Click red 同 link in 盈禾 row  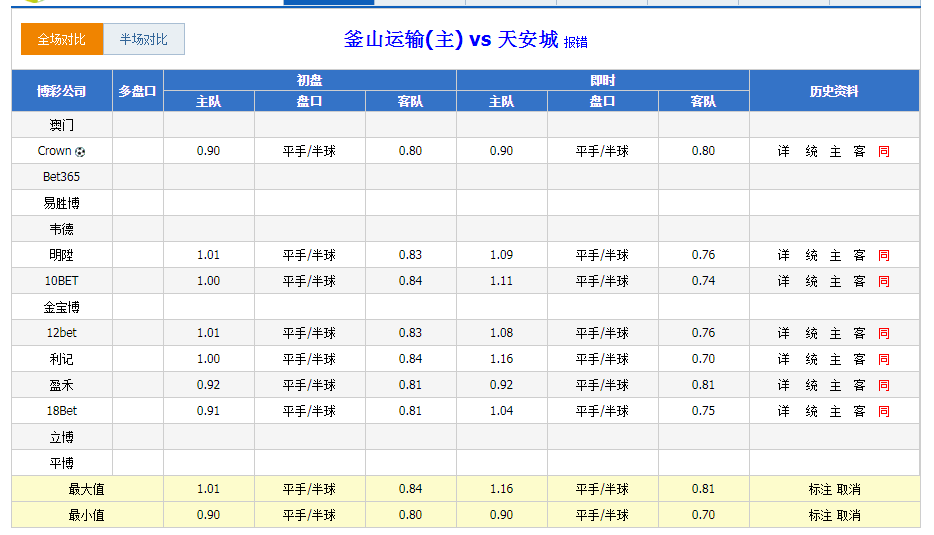click(884, 385)
